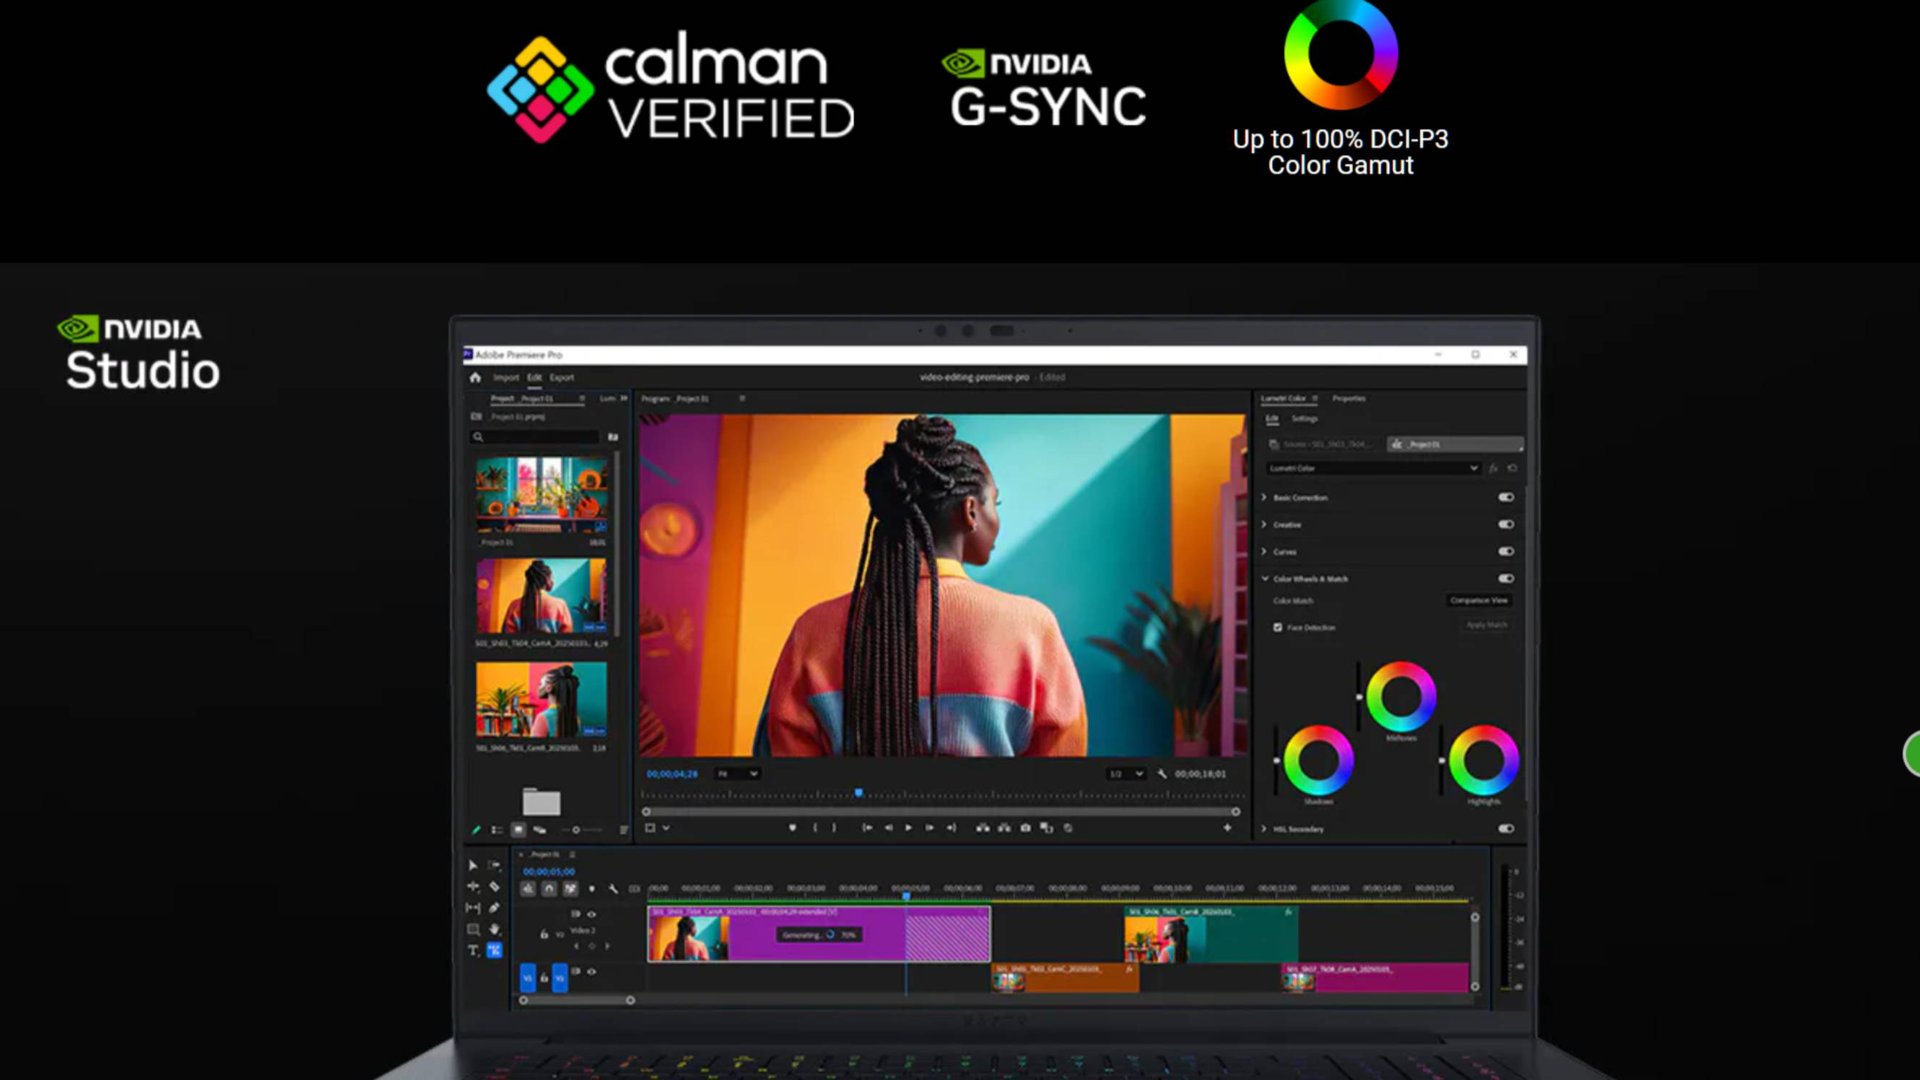Select the Razor tool

pyautogui.click(x=494, y=886)
